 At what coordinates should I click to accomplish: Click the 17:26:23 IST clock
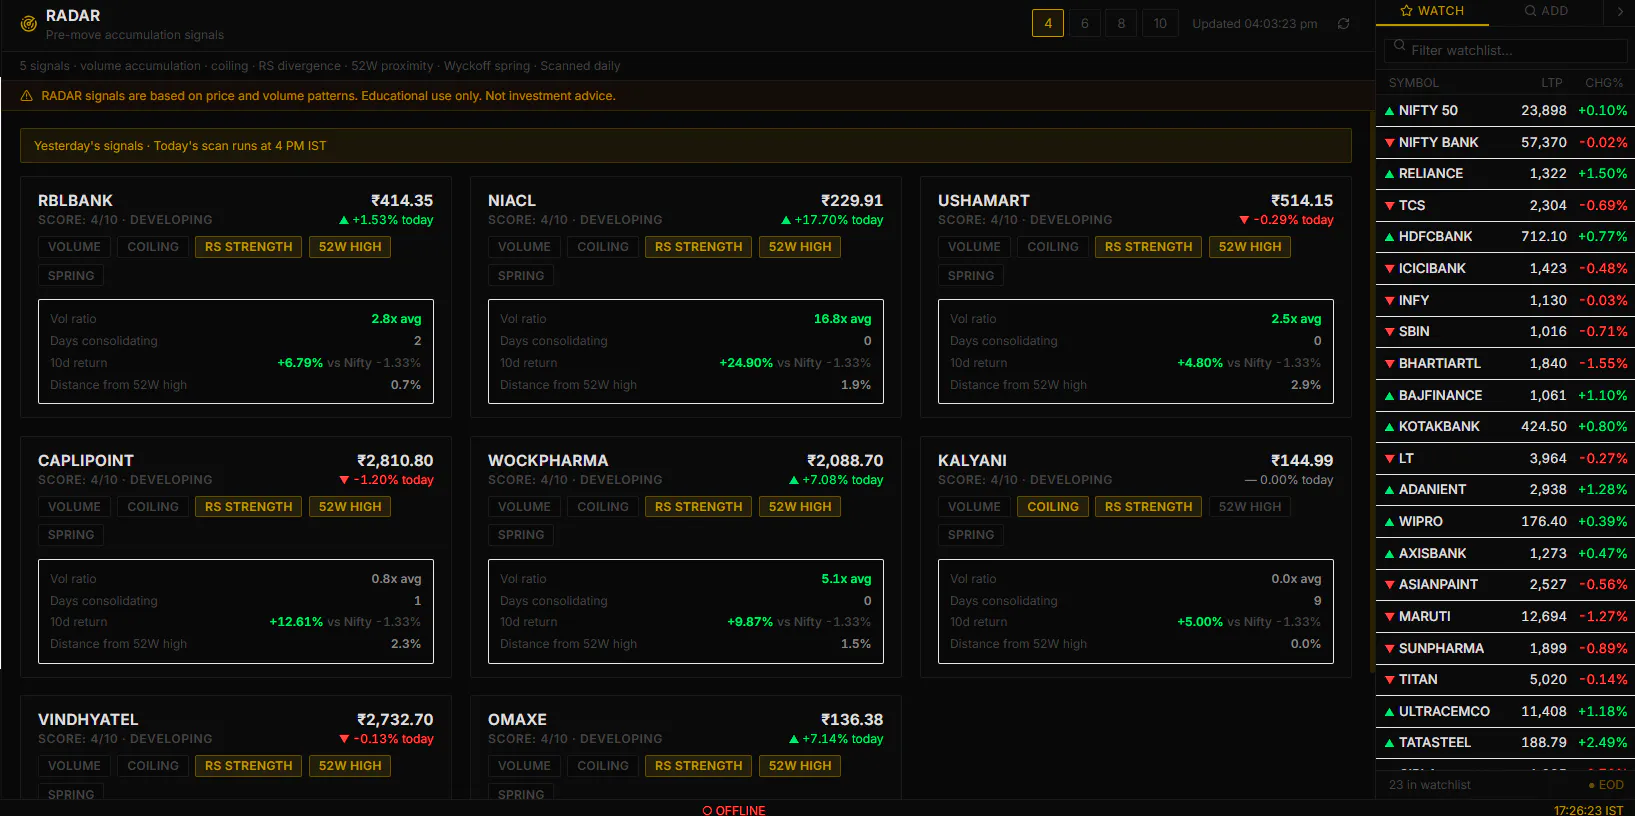(1588, 810)
